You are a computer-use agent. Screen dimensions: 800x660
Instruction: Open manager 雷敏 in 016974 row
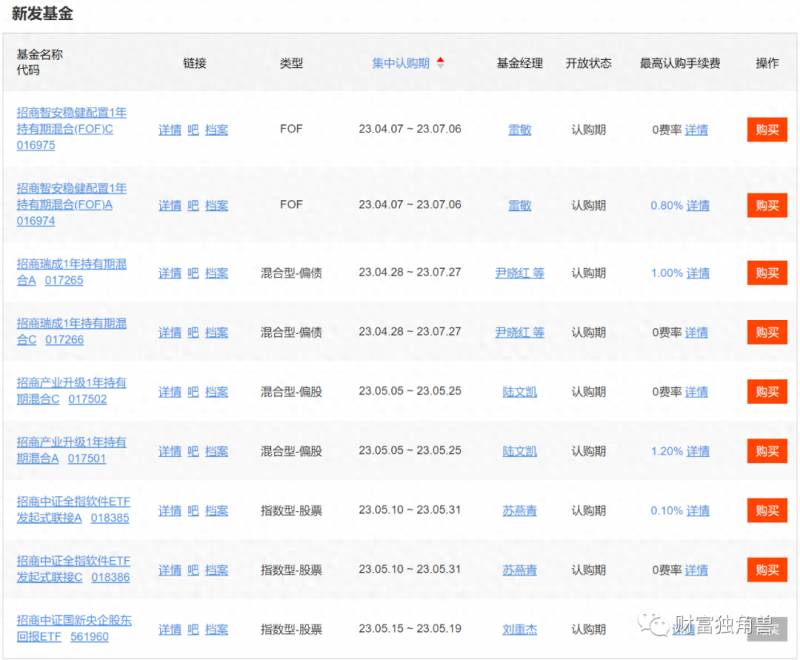(x=519, y=205)
